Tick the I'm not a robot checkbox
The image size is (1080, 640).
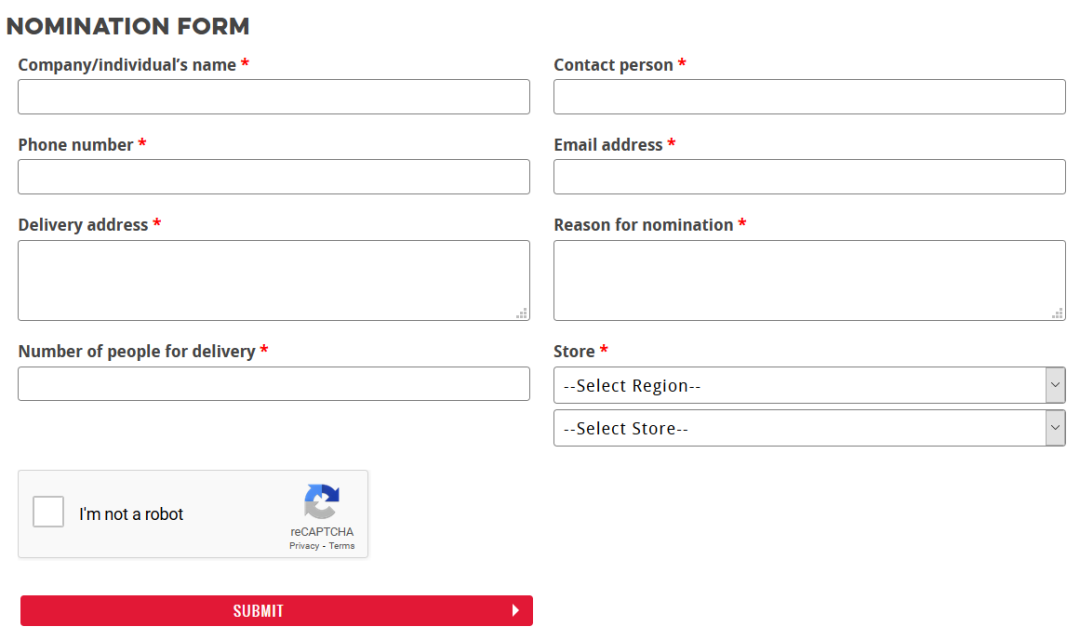[48, 512]
